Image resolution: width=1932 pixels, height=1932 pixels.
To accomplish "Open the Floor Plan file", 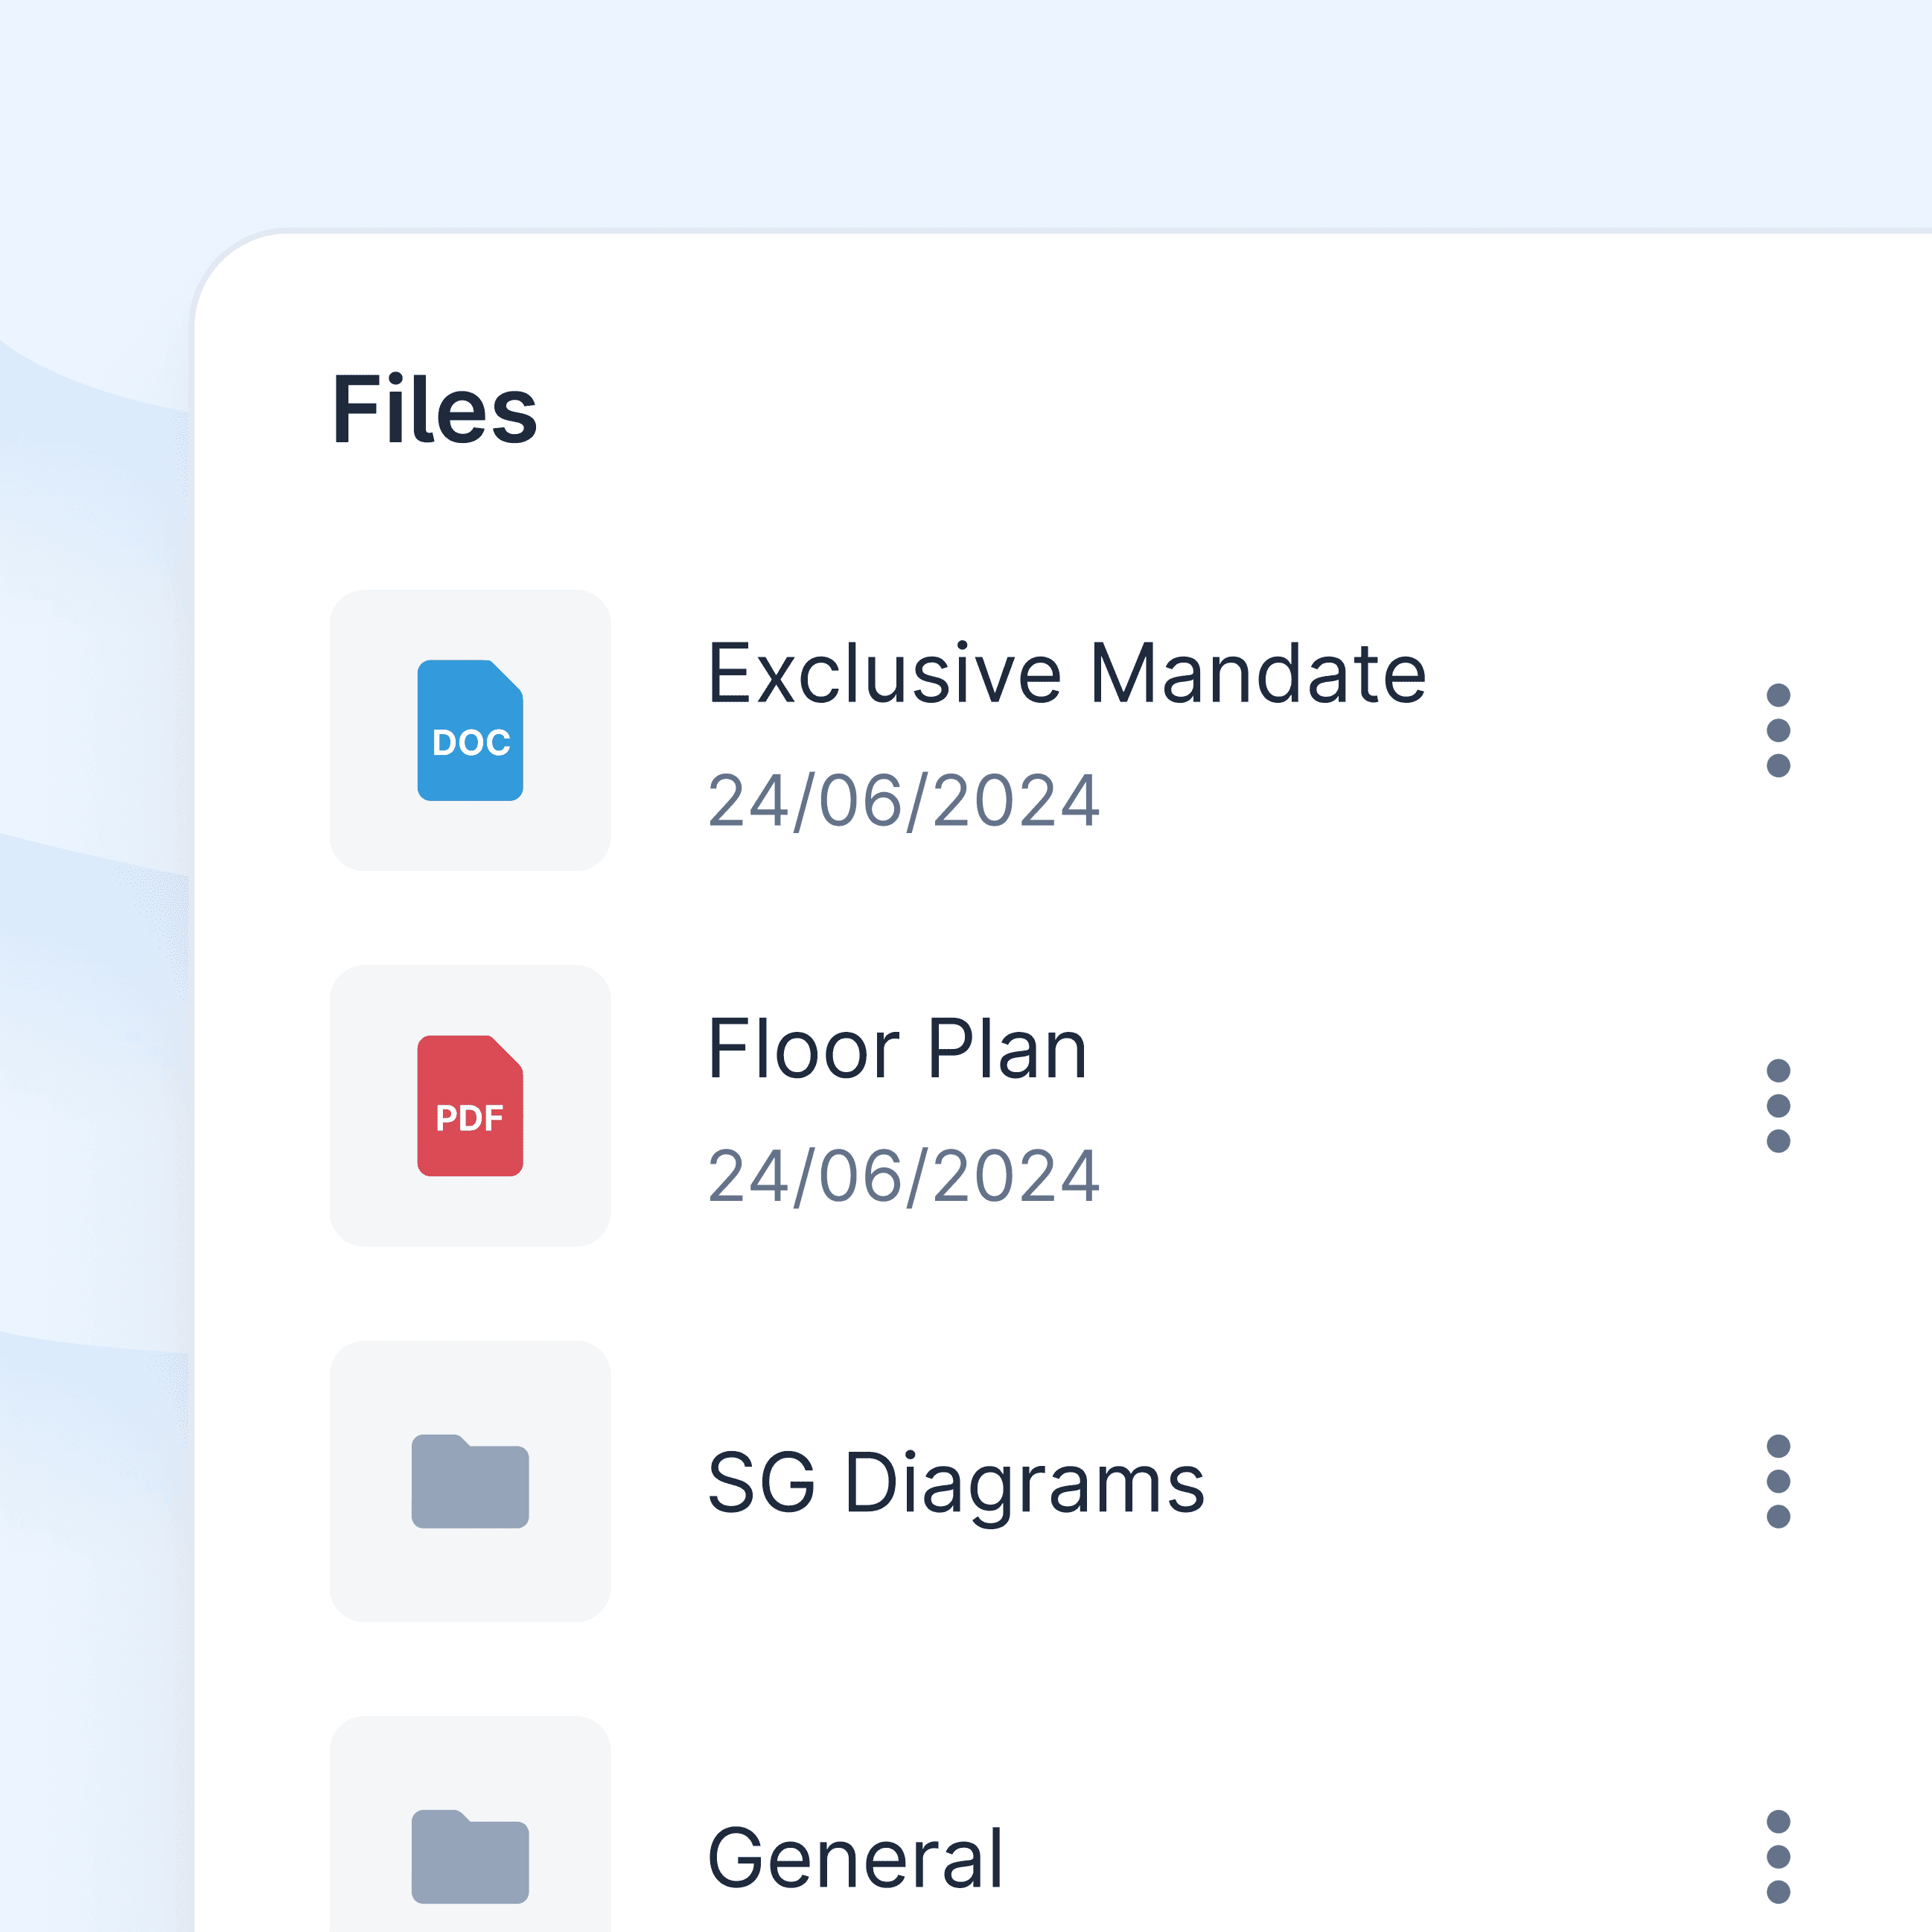I will pyautogui.click(x=897, y=1048).
